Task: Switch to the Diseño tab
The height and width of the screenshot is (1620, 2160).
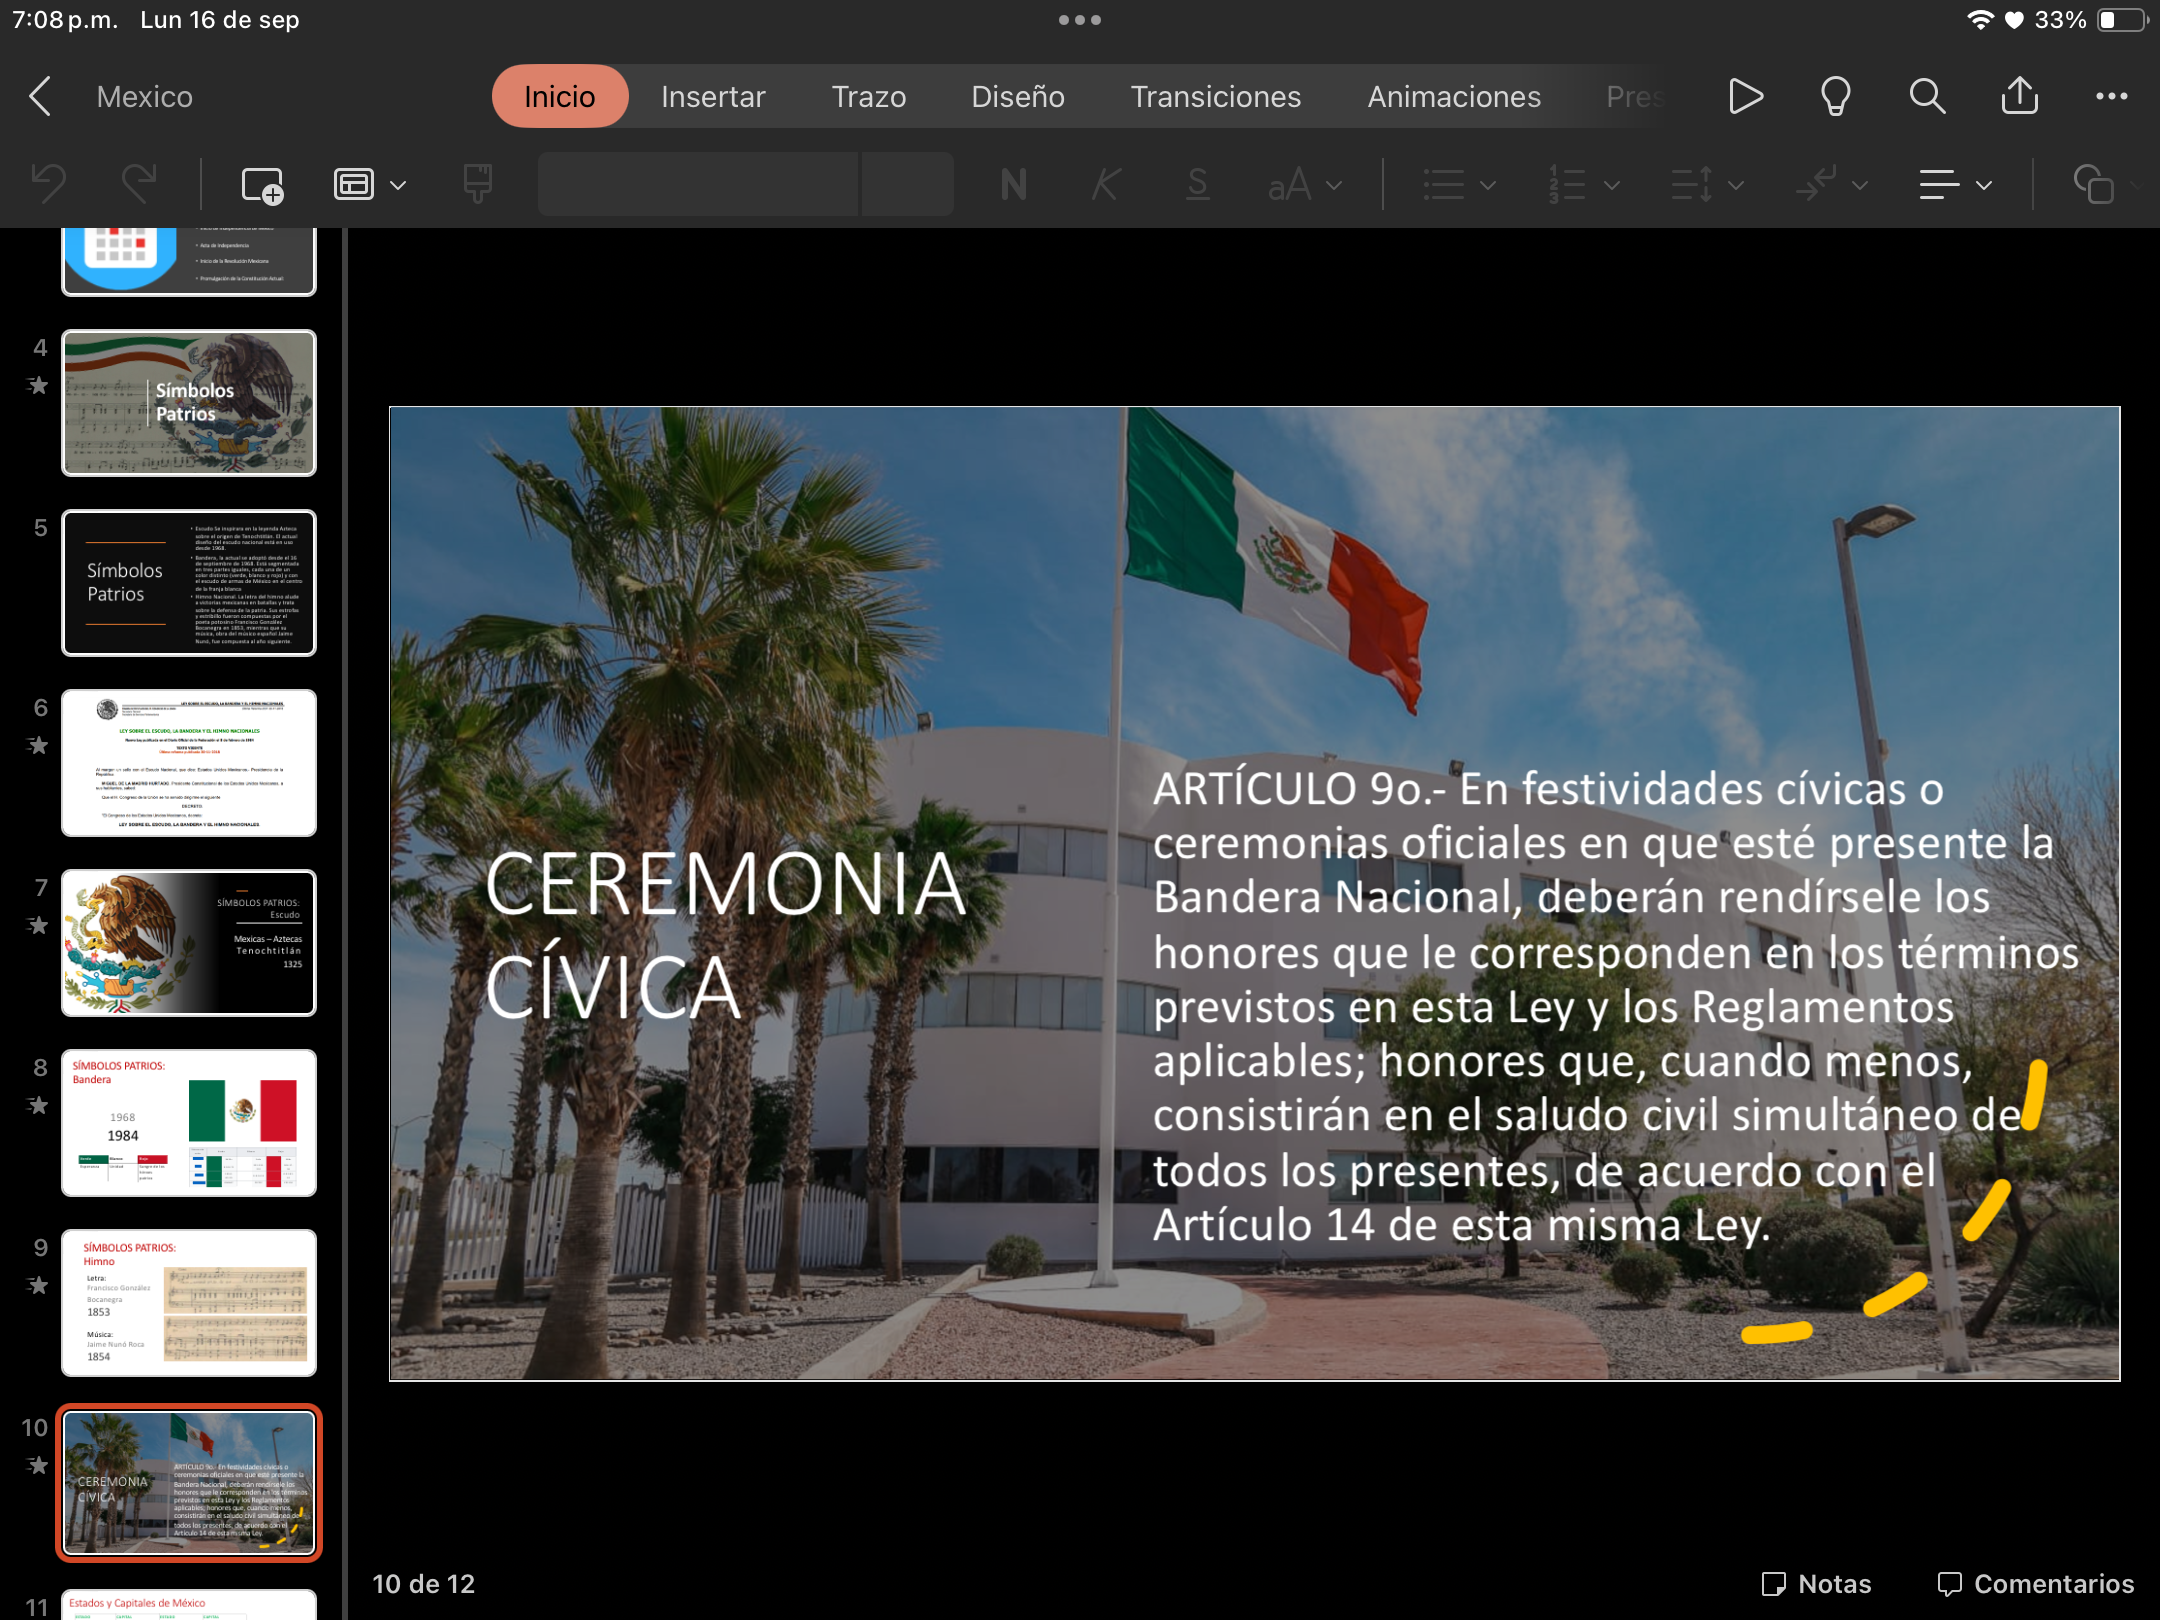Action: [1018, 97]
